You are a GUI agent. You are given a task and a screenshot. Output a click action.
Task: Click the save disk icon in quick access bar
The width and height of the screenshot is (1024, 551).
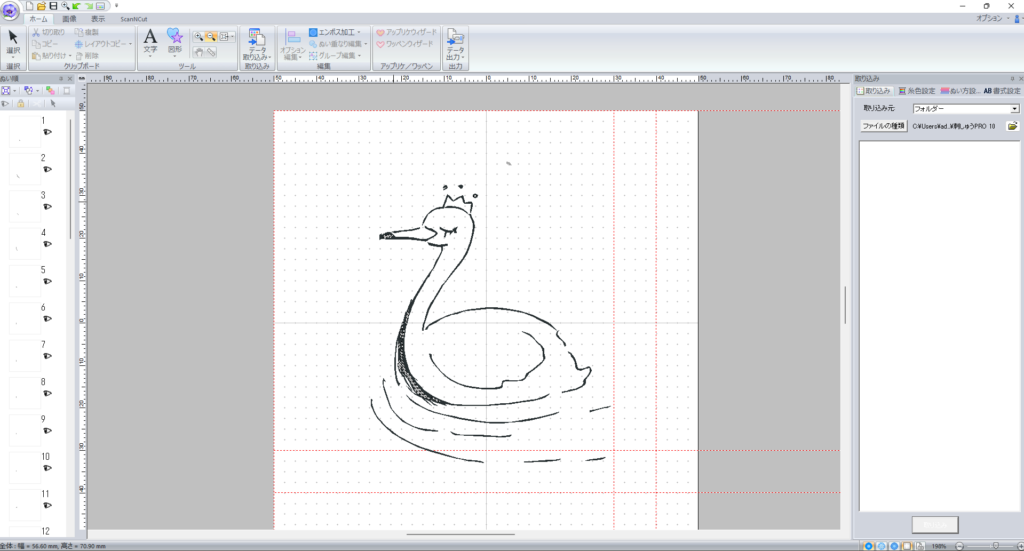coord(53,6)
